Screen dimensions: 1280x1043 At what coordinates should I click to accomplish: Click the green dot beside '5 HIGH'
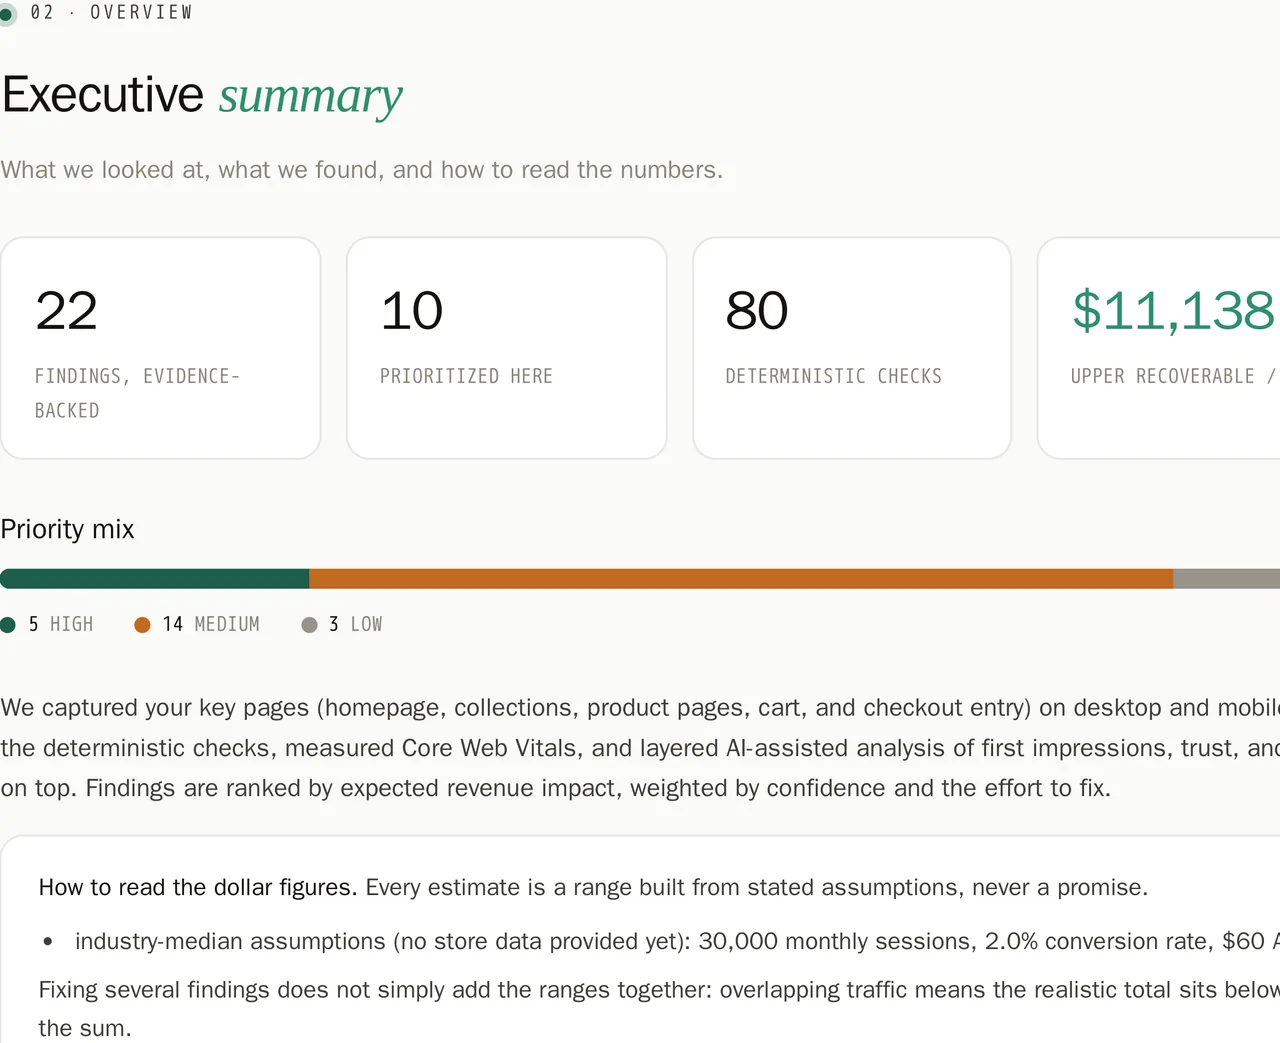[8, 625]
